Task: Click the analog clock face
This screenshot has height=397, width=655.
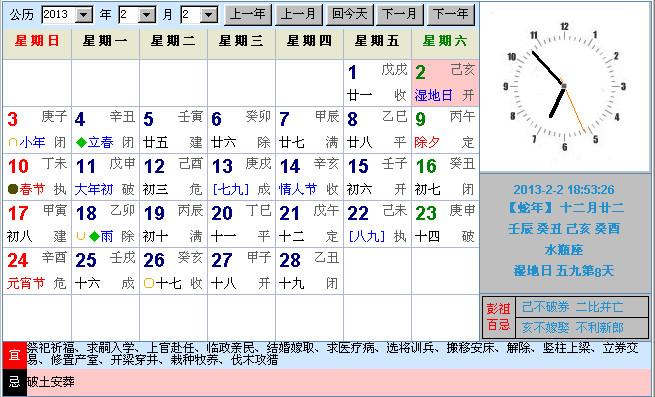Action: [564, 87]
